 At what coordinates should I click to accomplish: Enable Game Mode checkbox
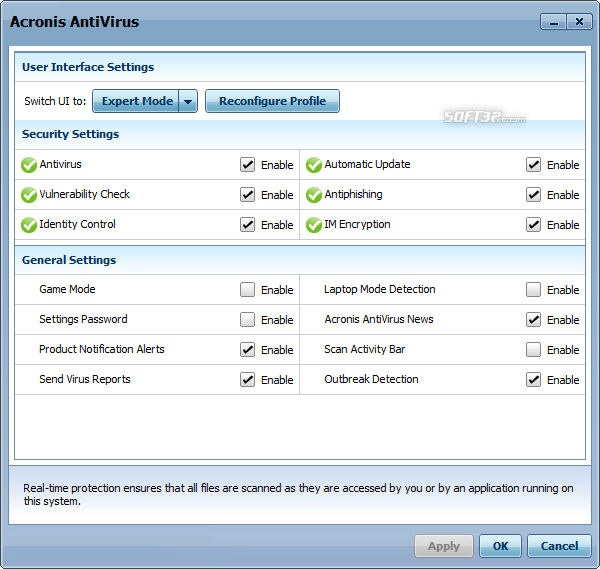tap(248, 290)
